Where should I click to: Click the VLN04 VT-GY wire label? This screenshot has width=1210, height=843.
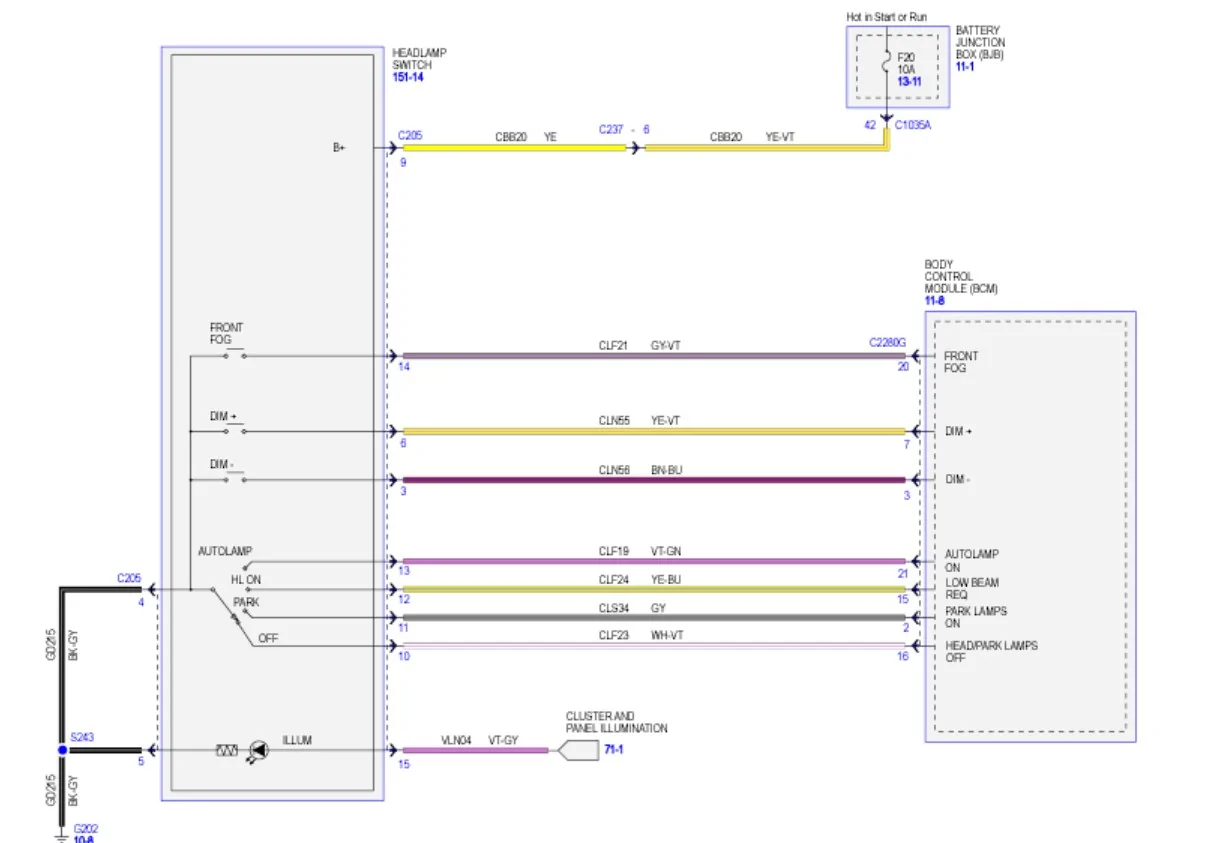tap(478, 739)
